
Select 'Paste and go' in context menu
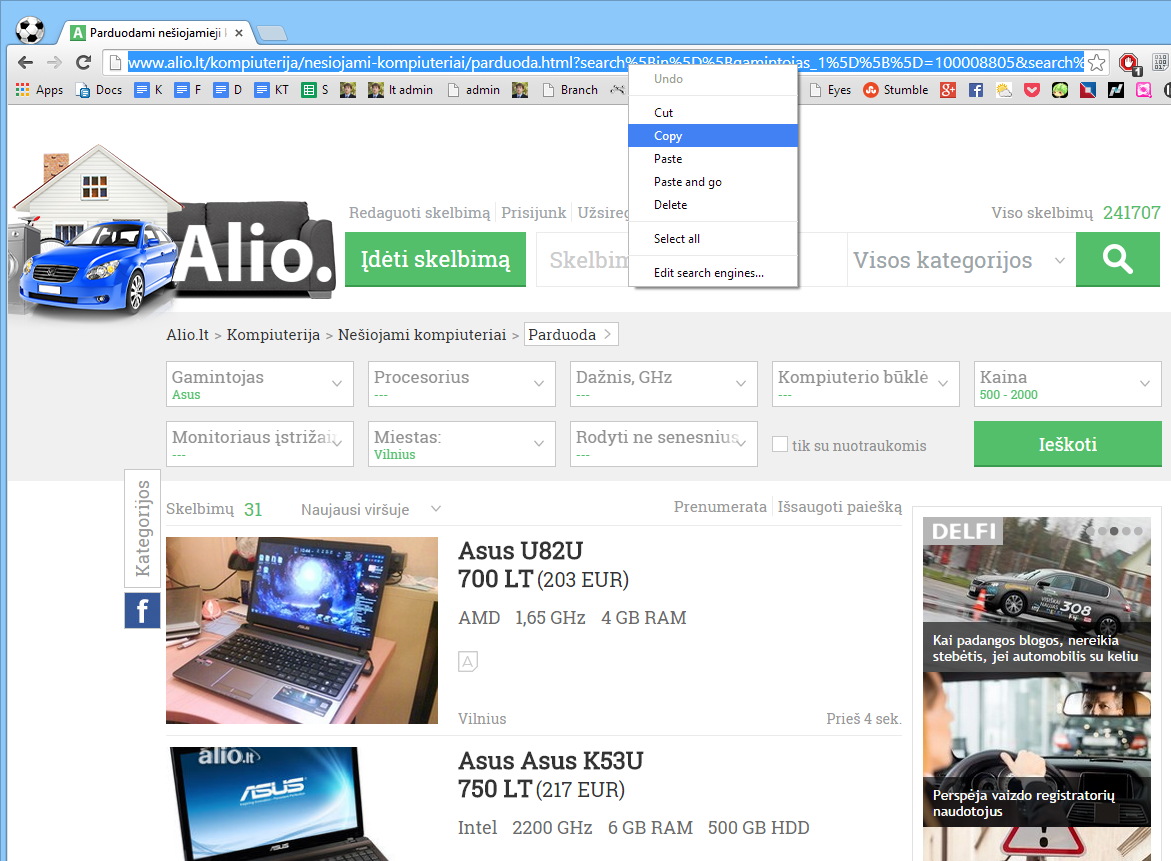pyautogui.click(x=713, y=182)
